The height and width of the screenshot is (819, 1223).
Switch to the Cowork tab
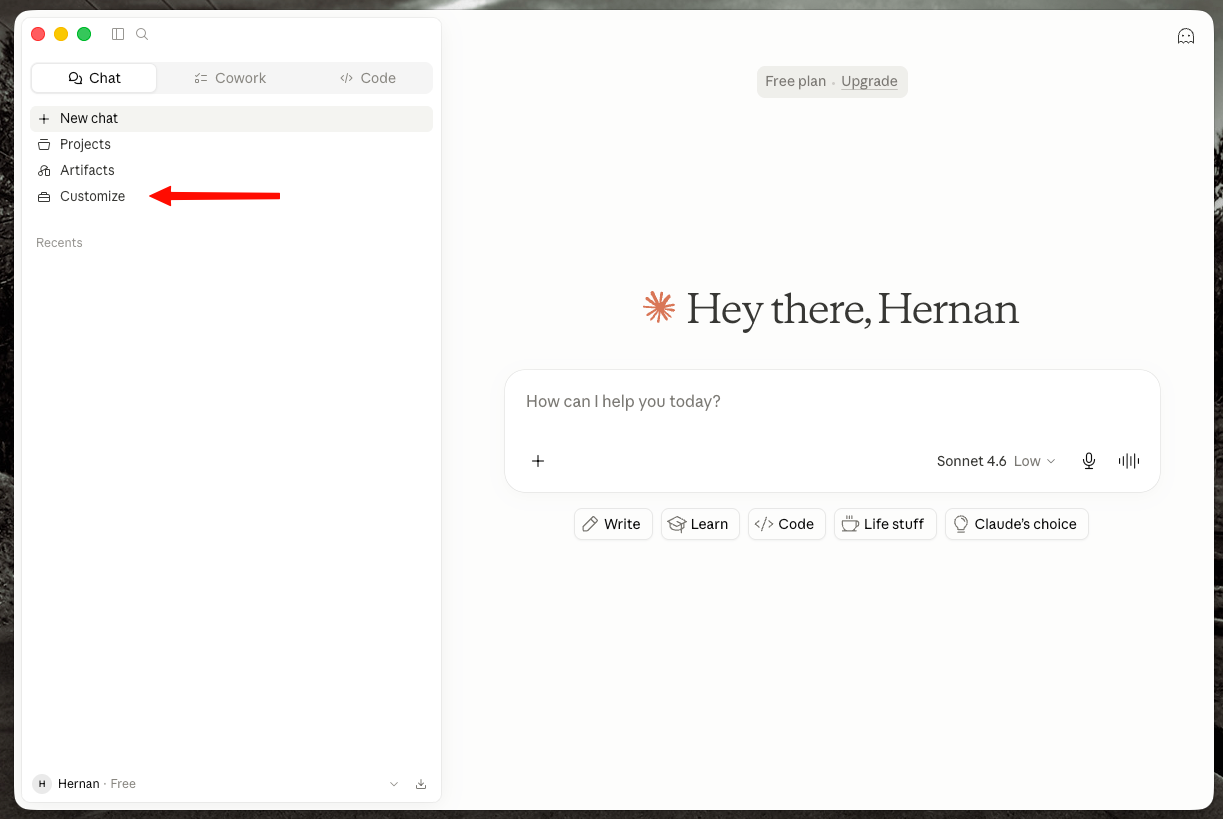230,78
